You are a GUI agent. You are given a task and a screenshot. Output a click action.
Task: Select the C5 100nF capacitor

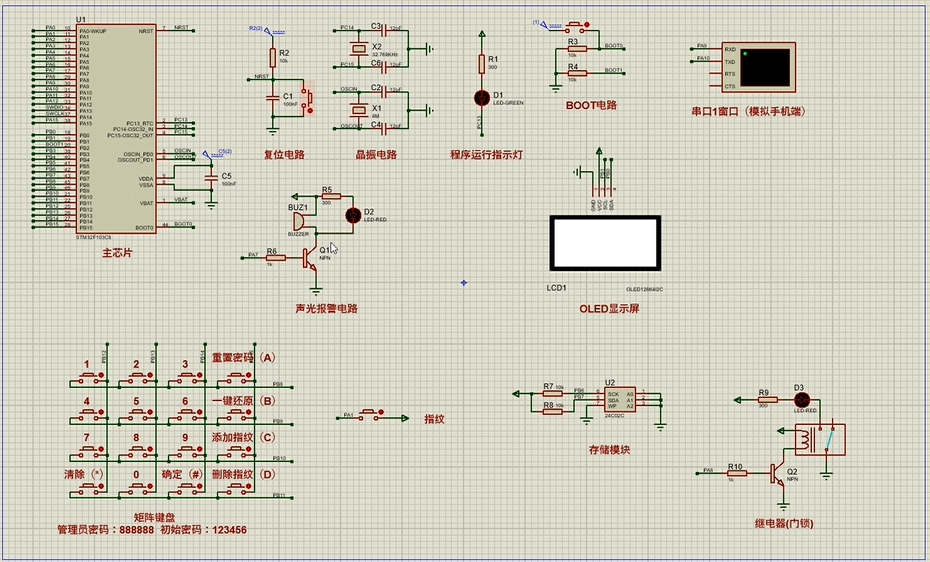point(211,179)
